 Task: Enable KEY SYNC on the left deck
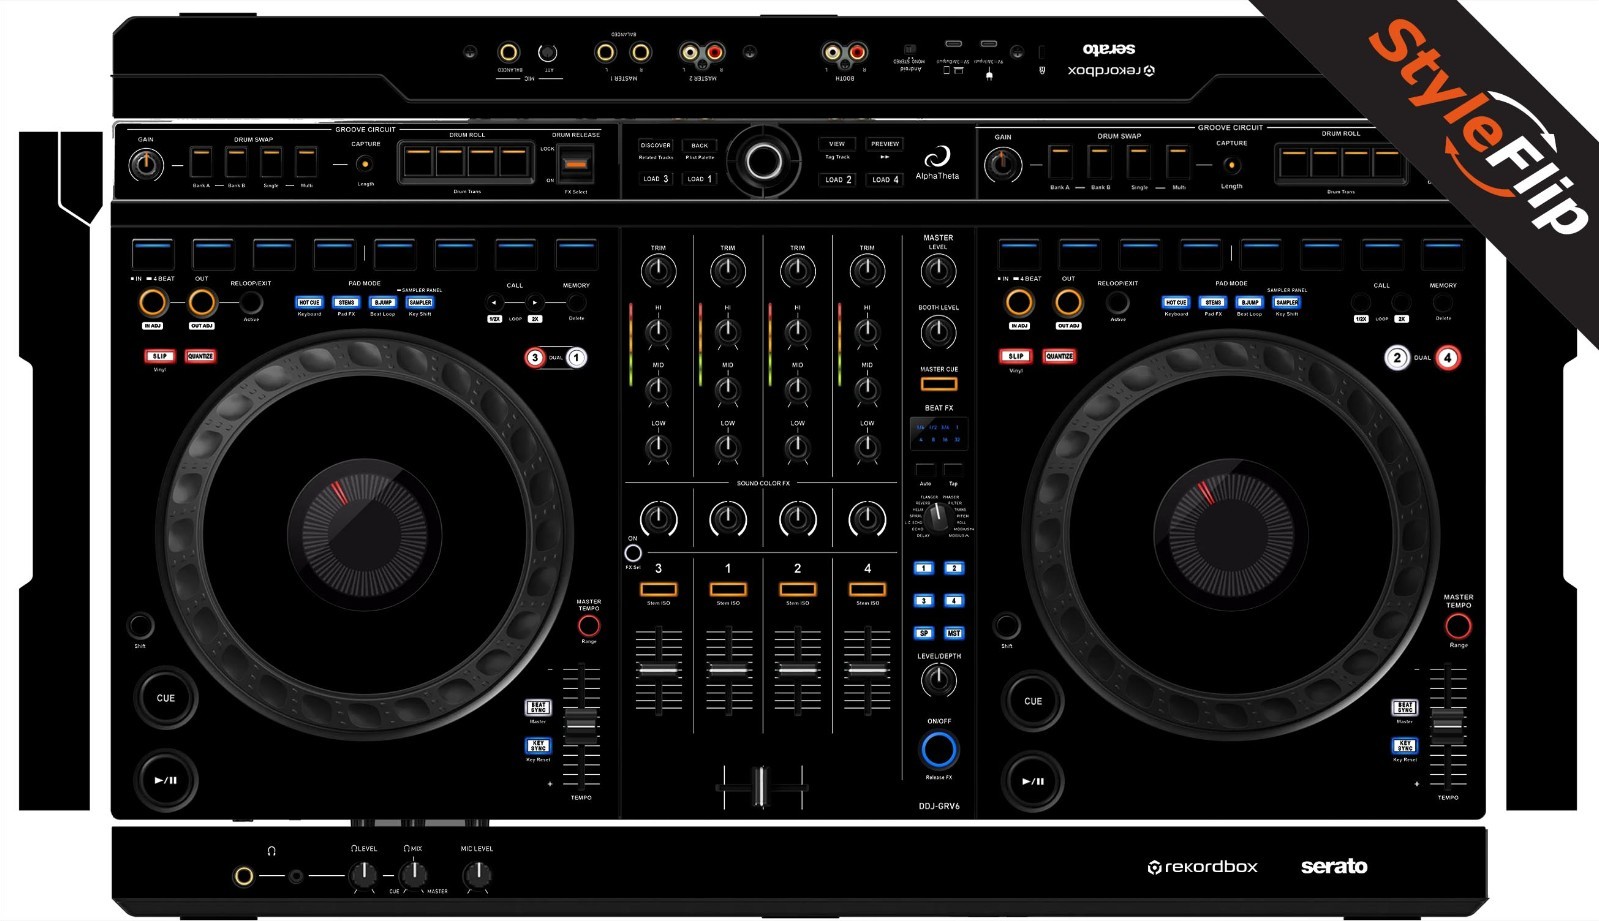tap(538, 746)
